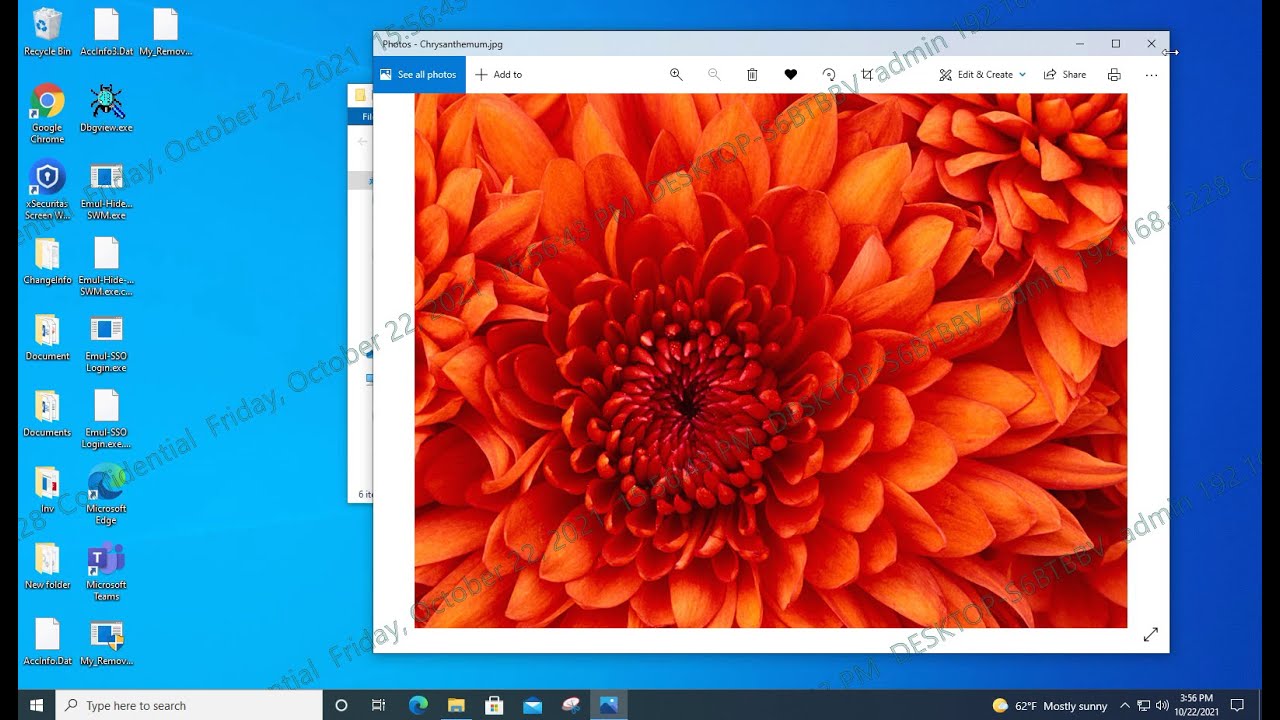This screenshot has width=1280, height=720.
Task: Show hidden system tray icons
Action: [1125, 705]
